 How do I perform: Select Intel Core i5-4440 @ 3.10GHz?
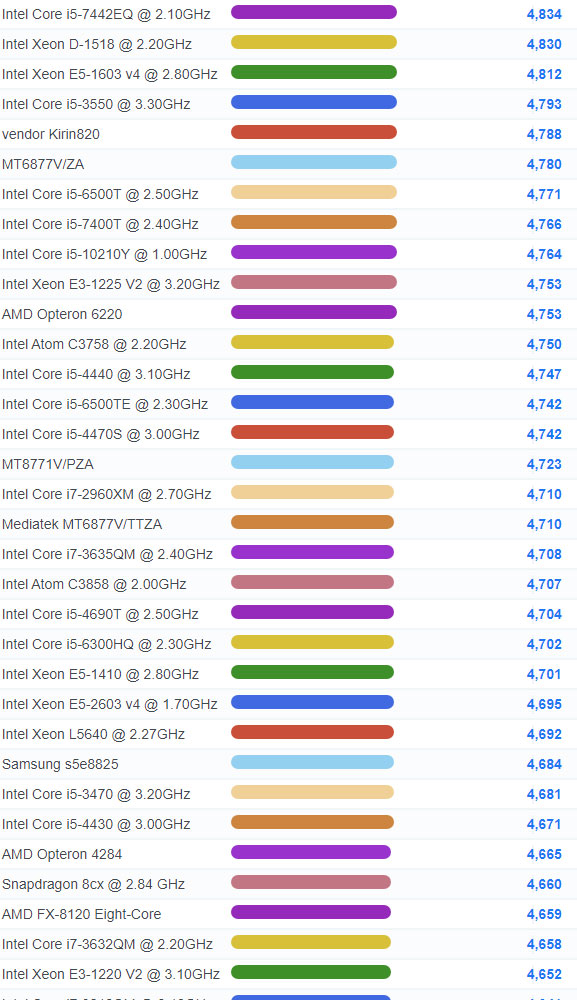point(96,374)
